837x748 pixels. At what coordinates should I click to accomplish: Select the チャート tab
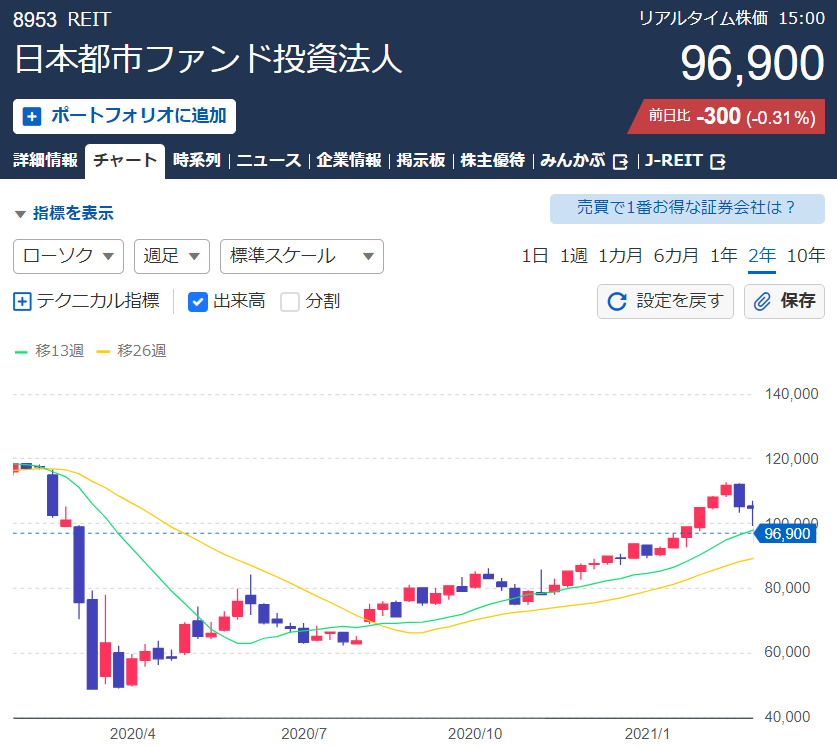point(125,161)
